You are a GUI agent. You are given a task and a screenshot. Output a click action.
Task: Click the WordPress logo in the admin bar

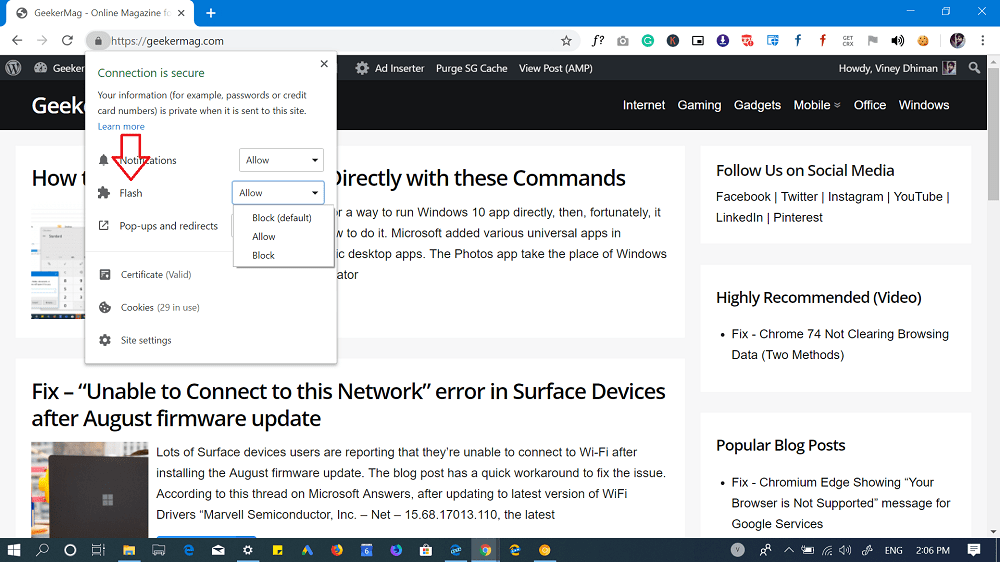click(x=13, y=68)
